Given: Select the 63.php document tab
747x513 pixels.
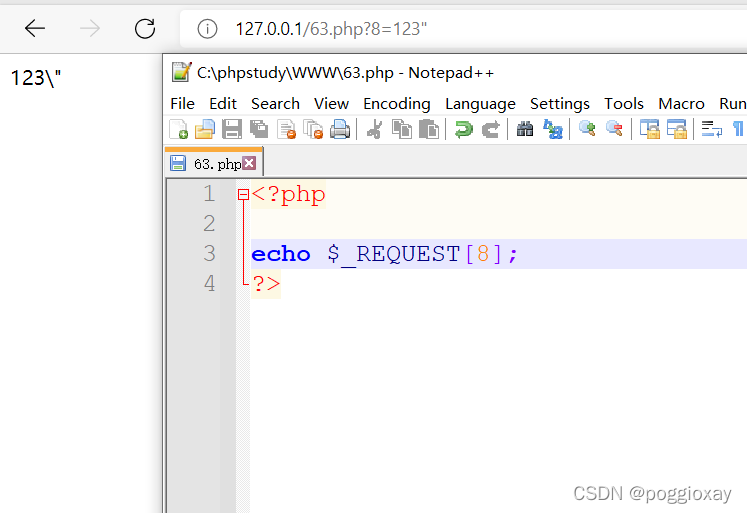Looking at the screenshot, I should pyautogui.click(x=213, y=164).
